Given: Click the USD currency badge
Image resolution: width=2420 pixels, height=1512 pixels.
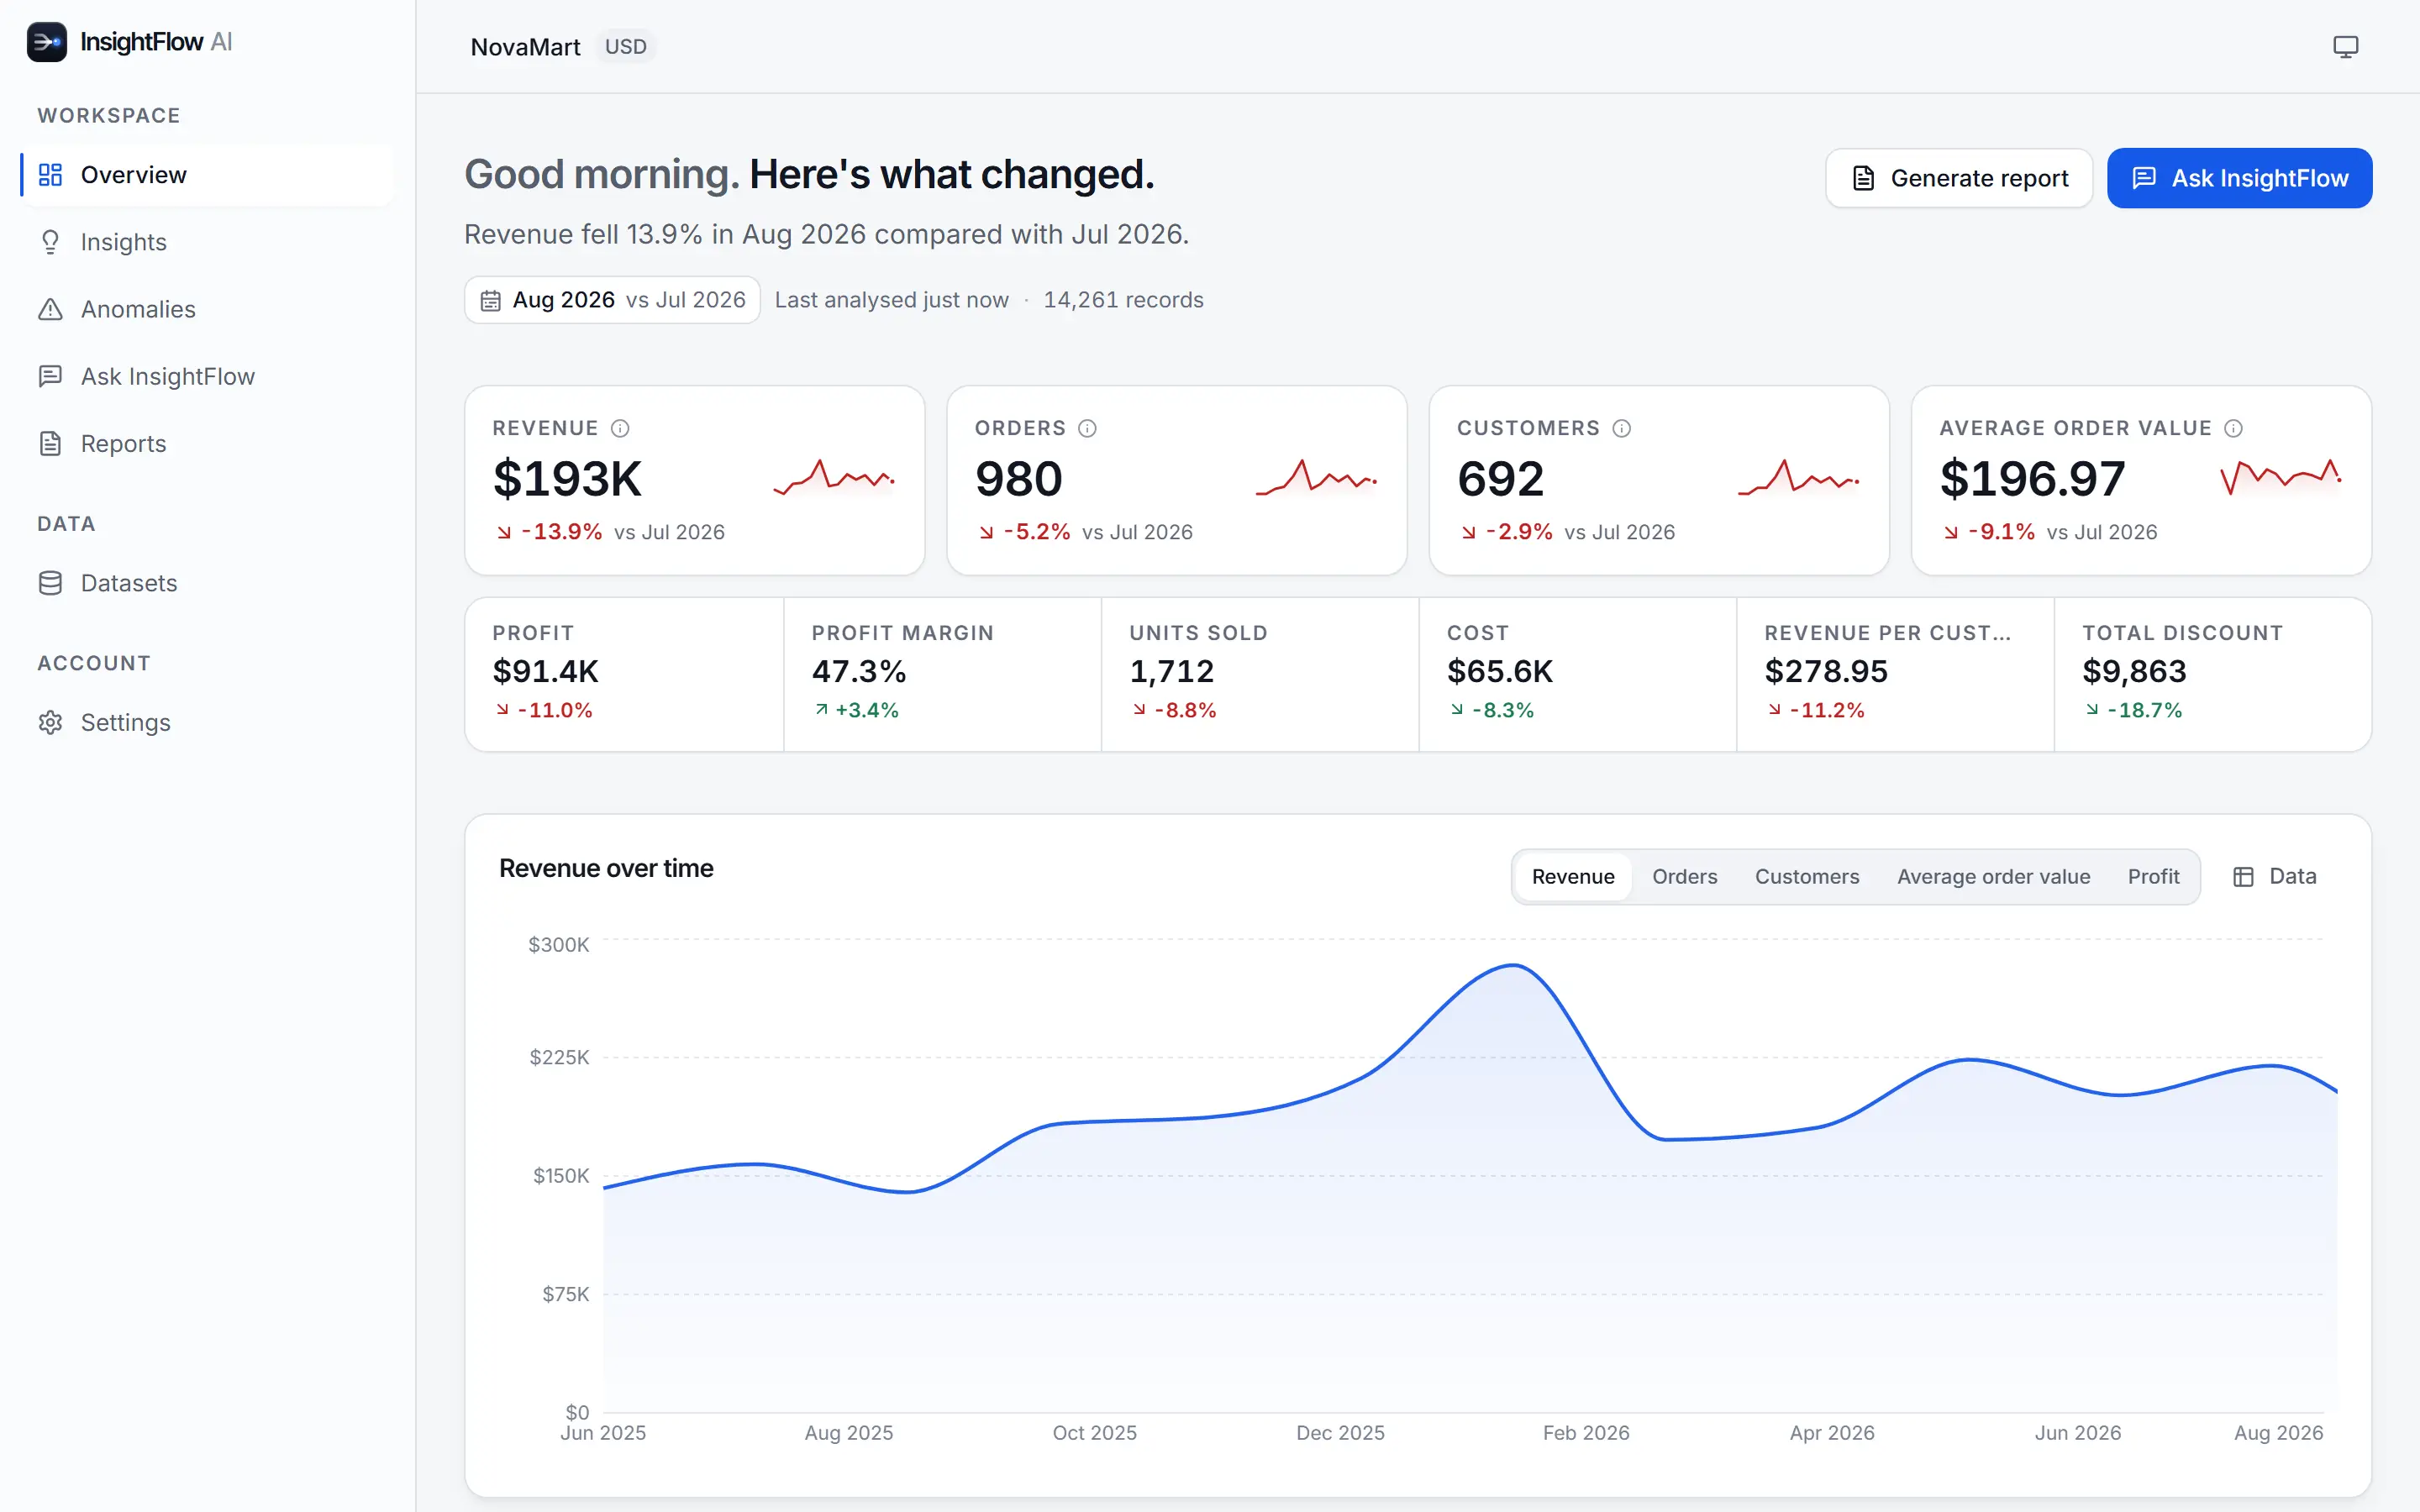Looking at the screenshot, I should point(626,47).
